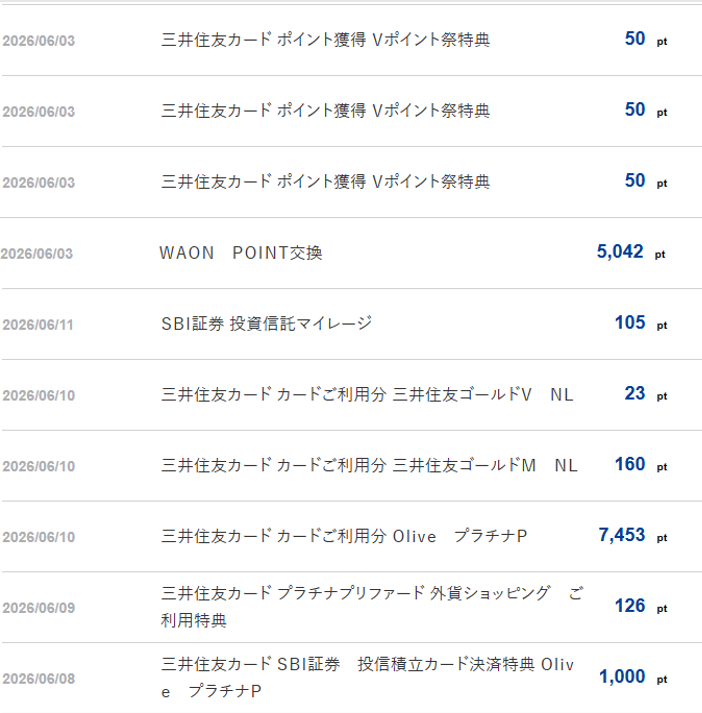Click the 2026/06/09 date
The image size is (702, 713).
click(x=39, y=608)
